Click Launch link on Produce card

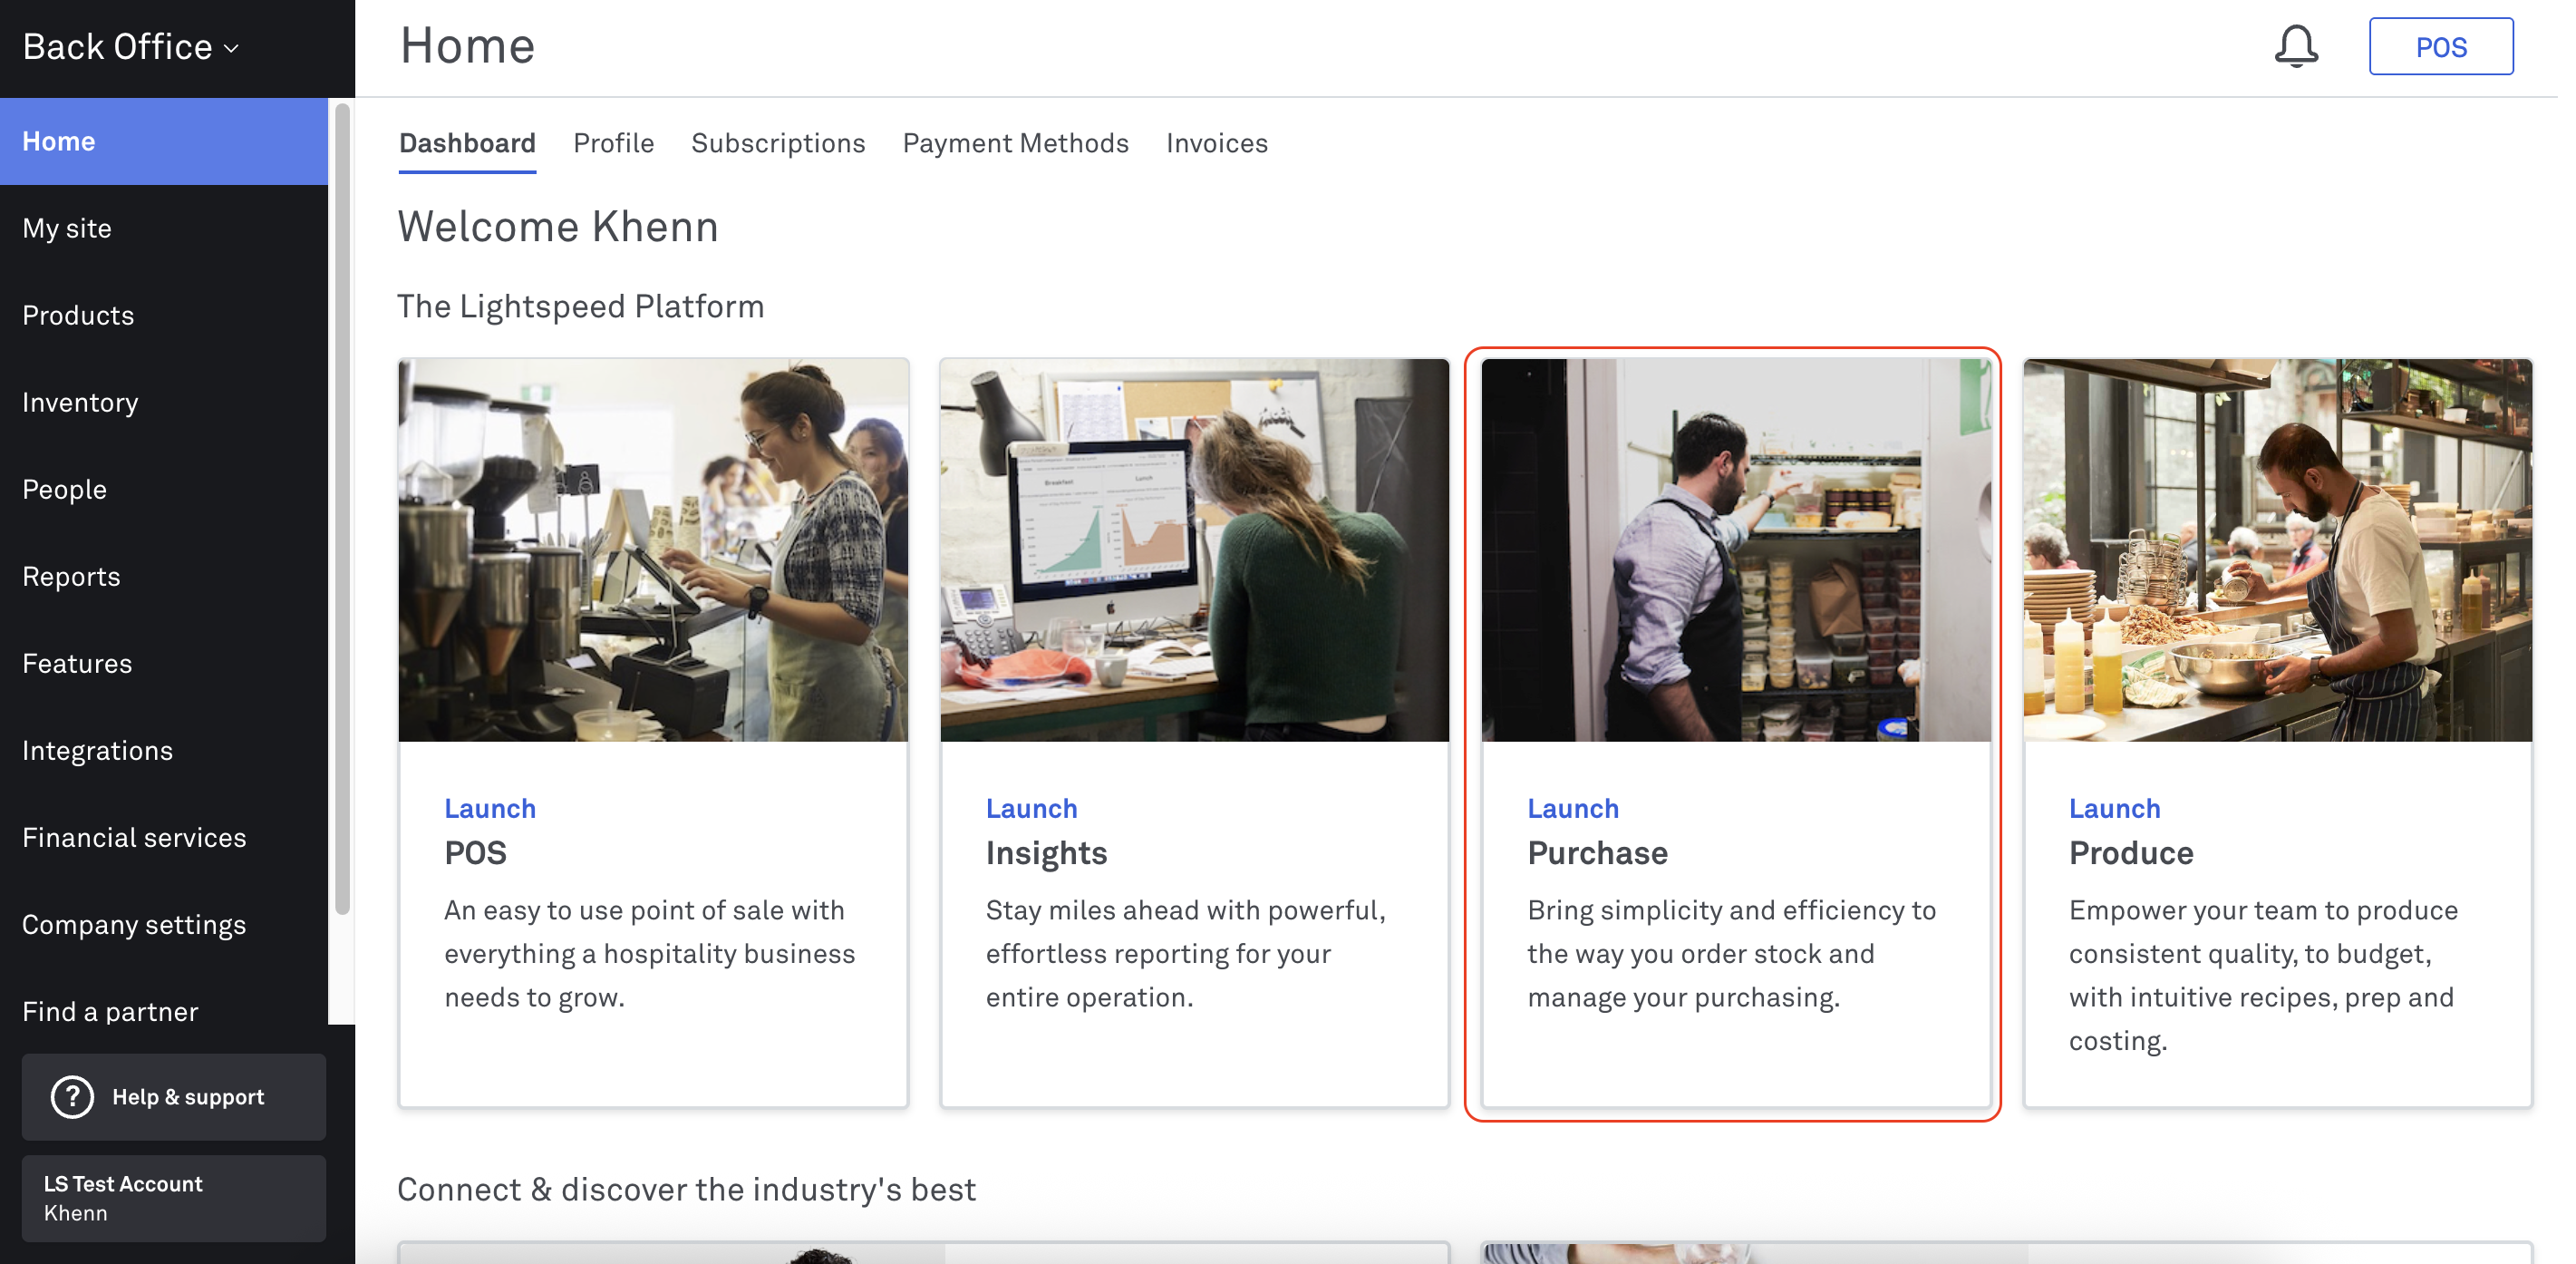tap(2115, 808)
